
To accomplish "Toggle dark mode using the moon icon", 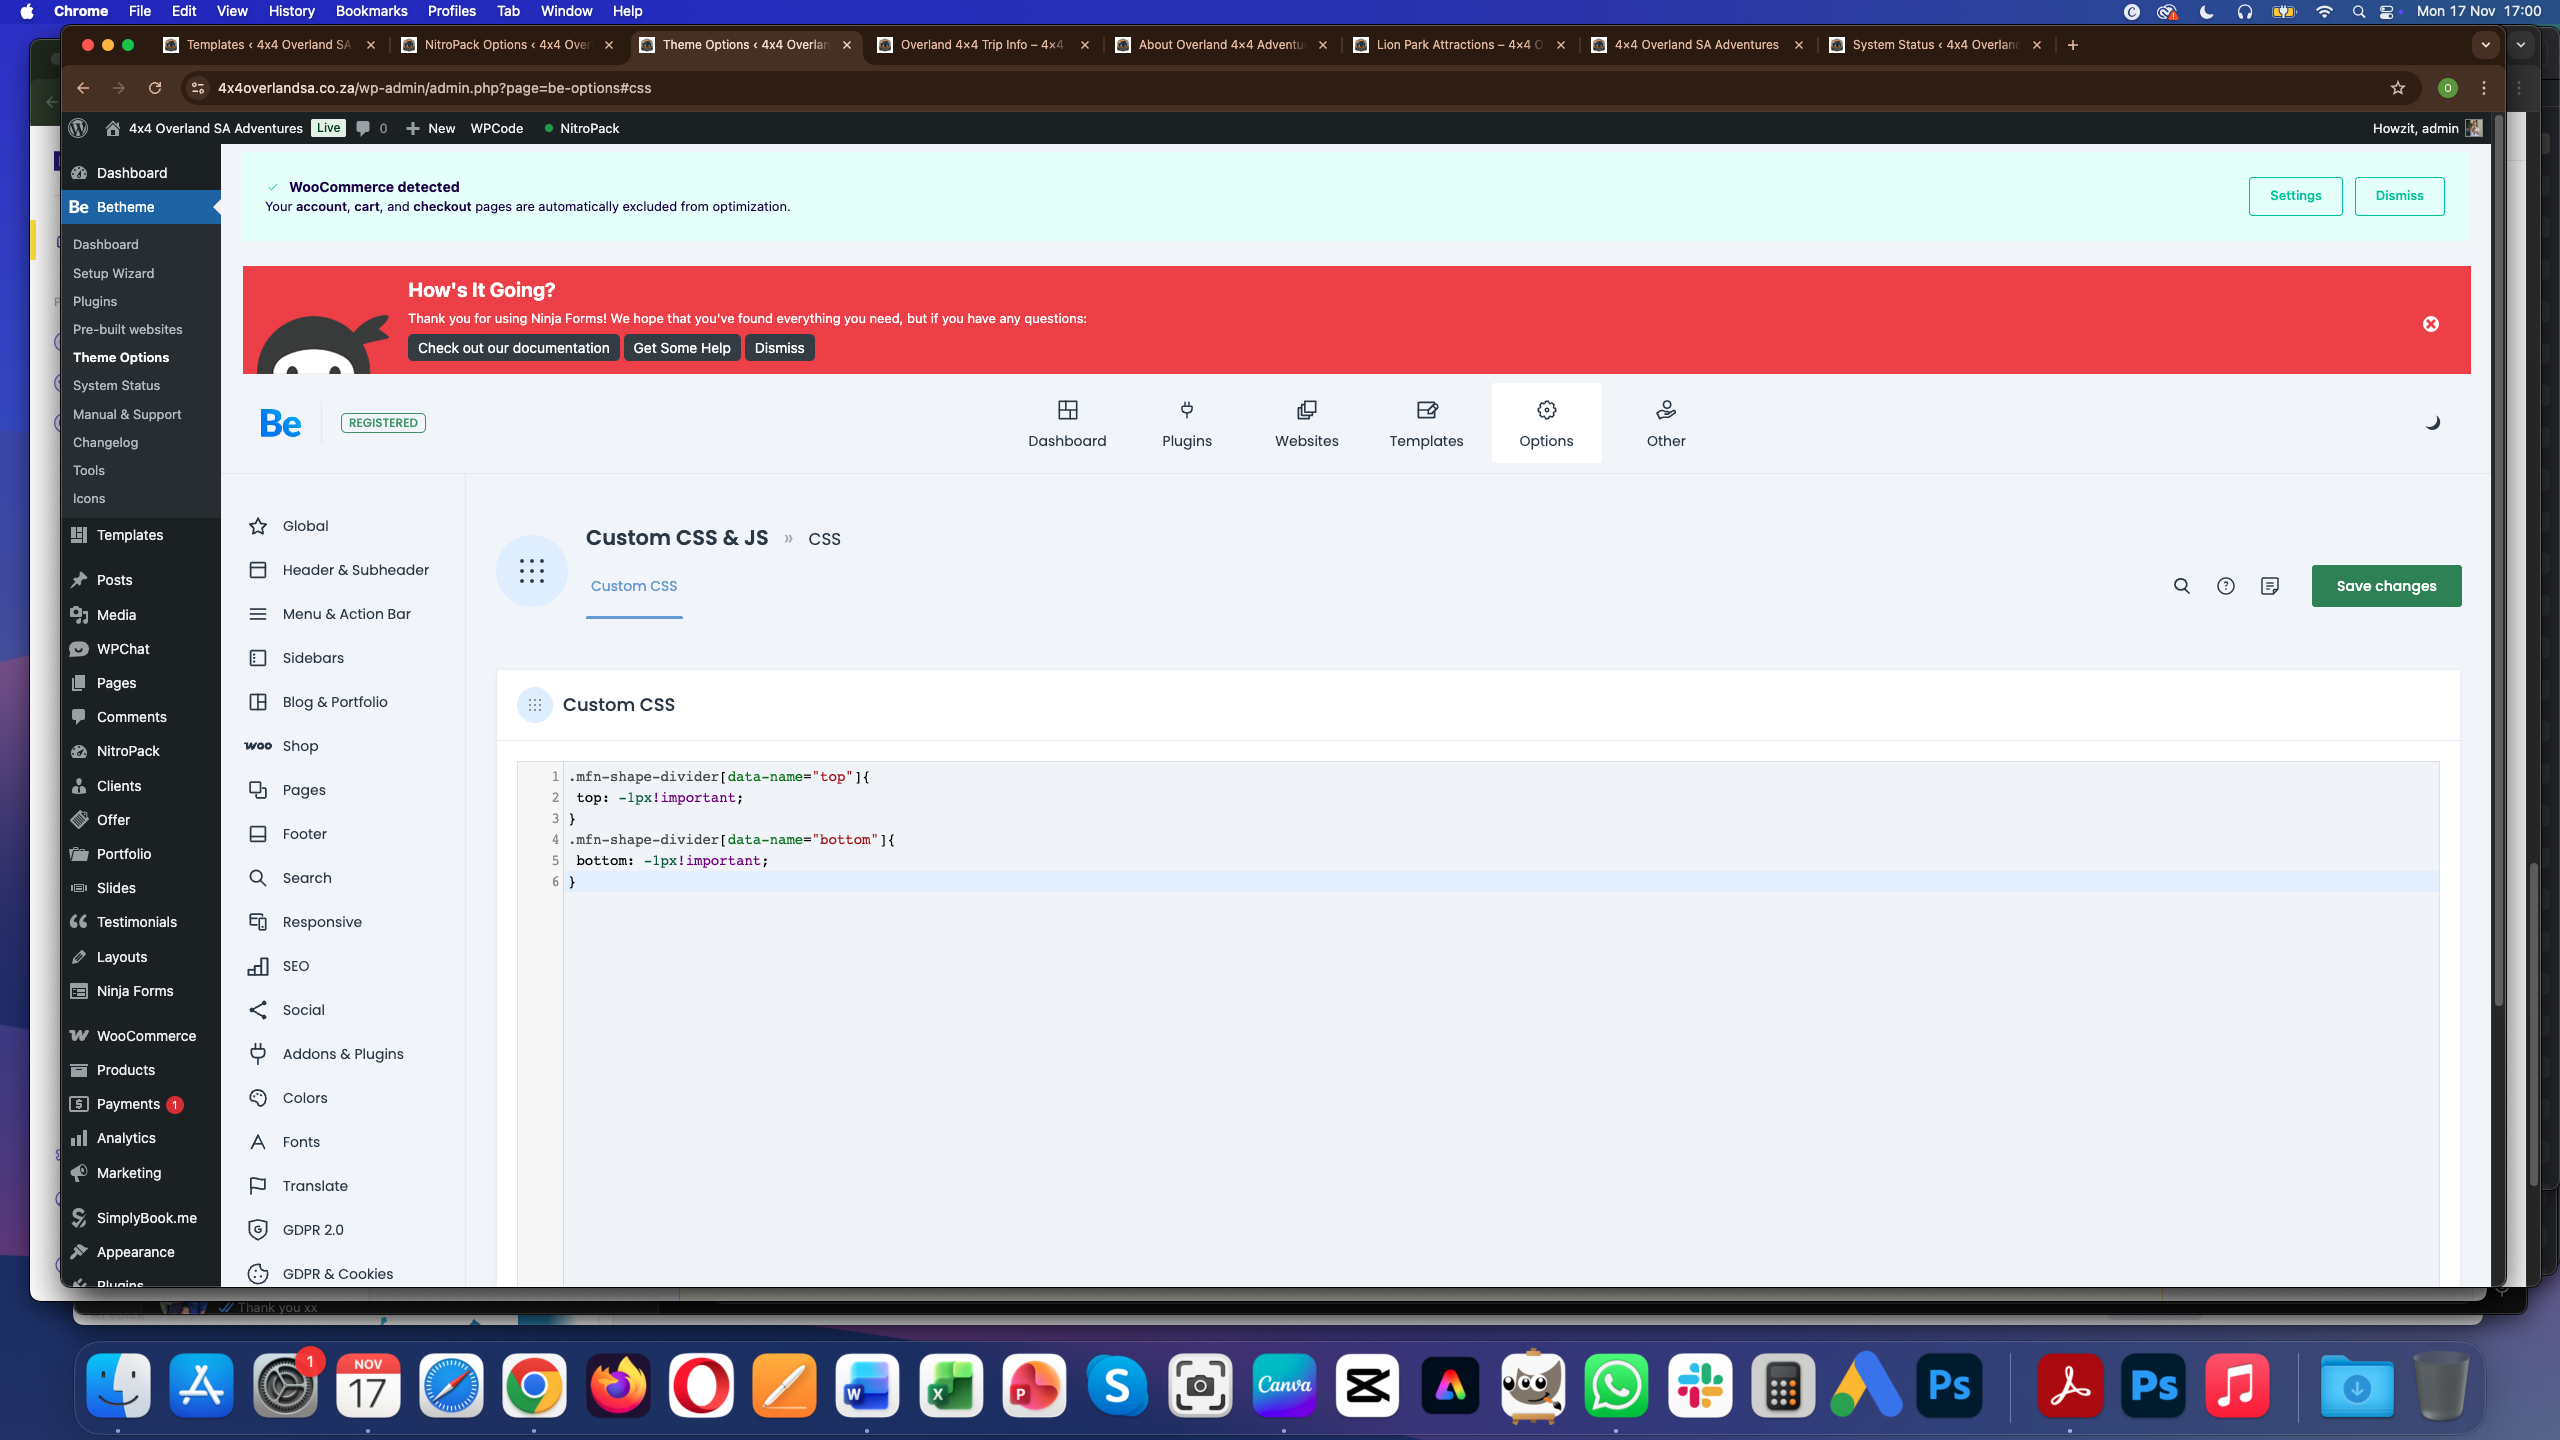I will pos(2432,423).
